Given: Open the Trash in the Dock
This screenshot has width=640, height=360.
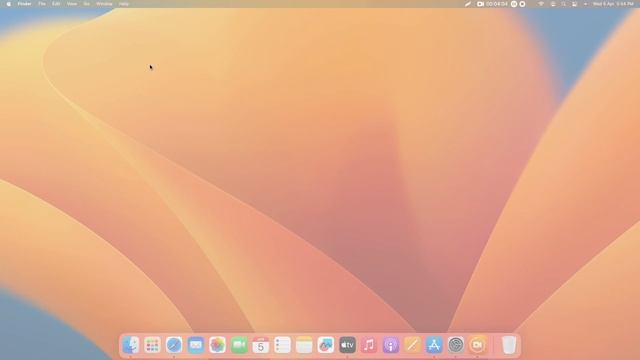Looking at the screenshot, I should coord(509,345).
